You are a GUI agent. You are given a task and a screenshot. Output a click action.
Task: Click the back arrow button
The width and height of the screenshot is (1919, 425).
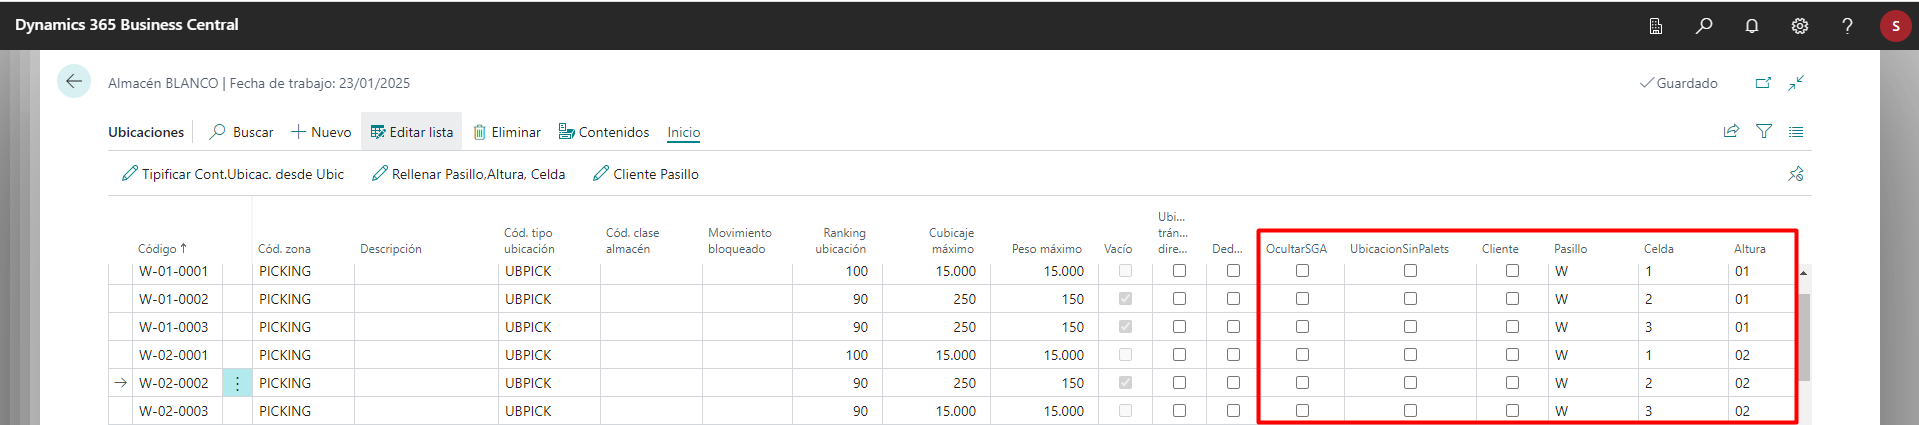pyautogui.click(x=74, y=82)
